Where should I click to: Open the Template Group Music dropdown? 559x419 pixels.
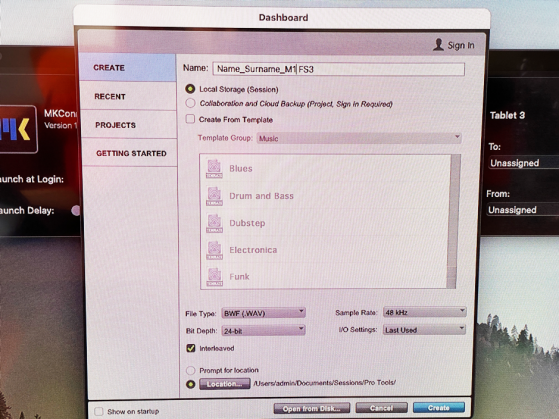coord(359,138)
